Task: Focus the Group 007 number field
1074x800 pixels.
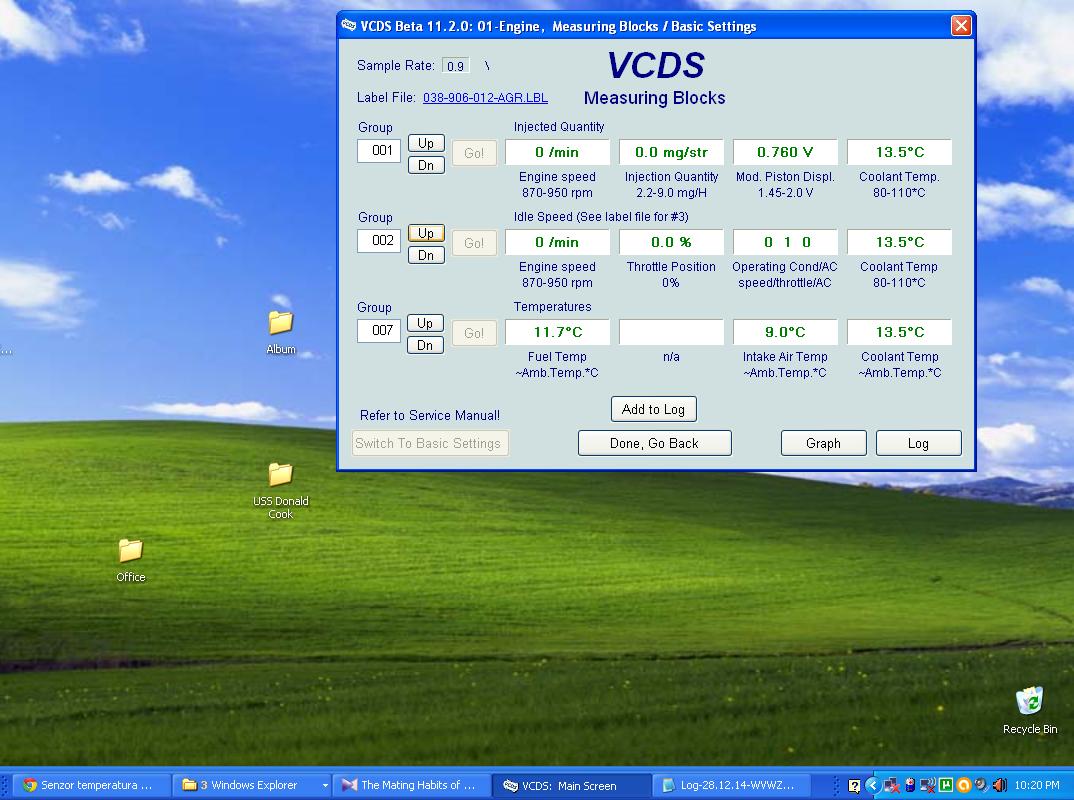Action: pos(379,331)
